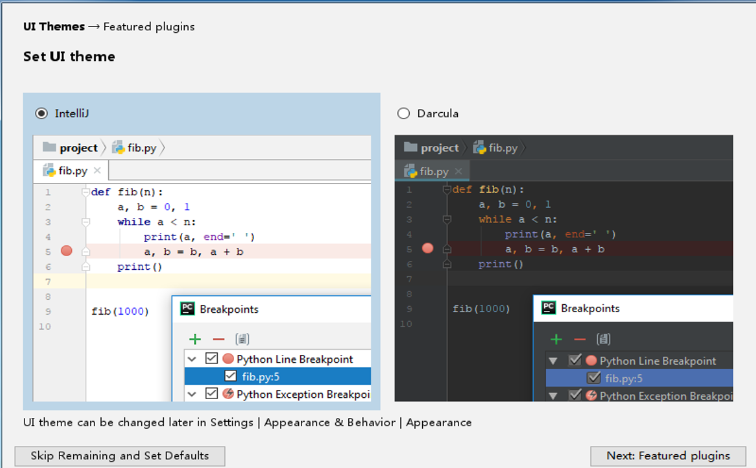Click the red remove breakpoint minus, IntelliJ preview
Image resolution: width=756 pixels, height=468 pixels.
(218, 339)
